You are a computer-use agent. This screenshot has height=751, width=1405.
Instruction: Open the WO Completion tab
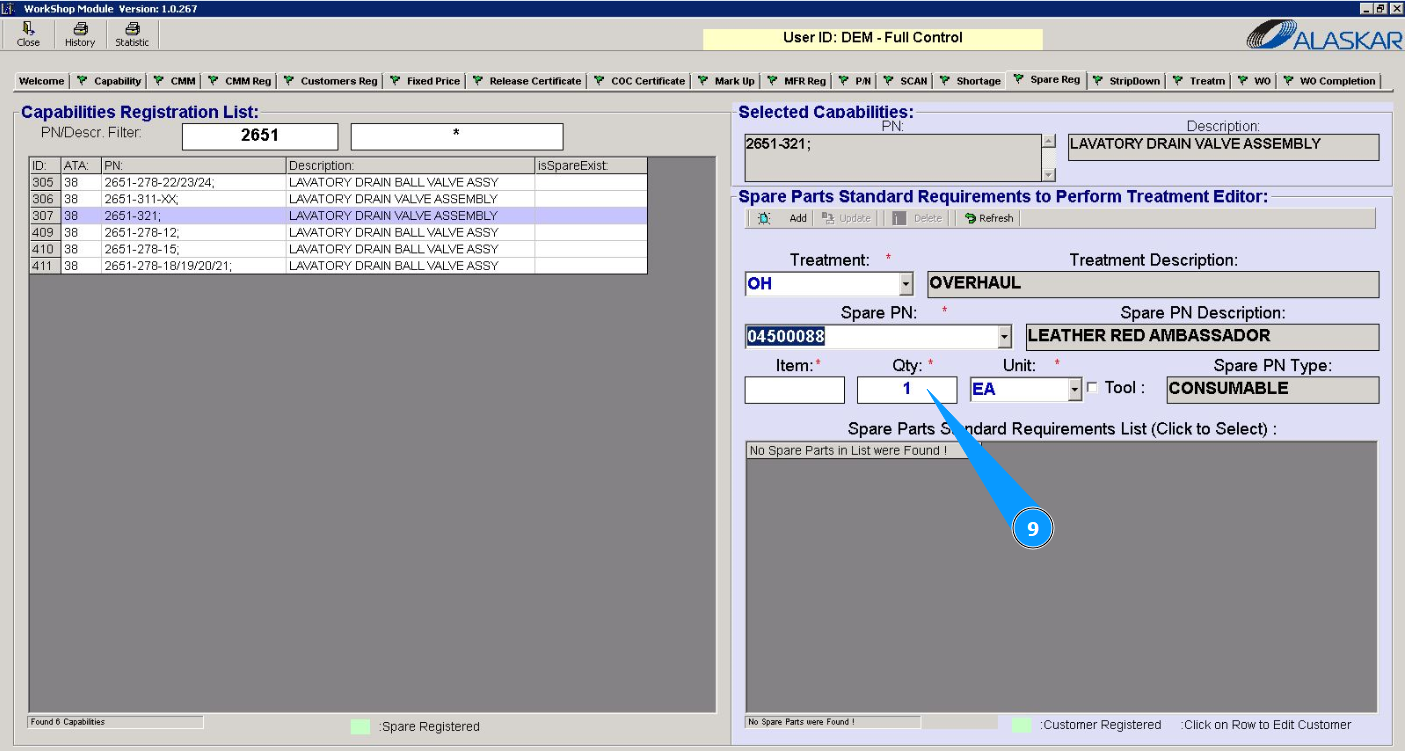click(x=1329, y=81)
